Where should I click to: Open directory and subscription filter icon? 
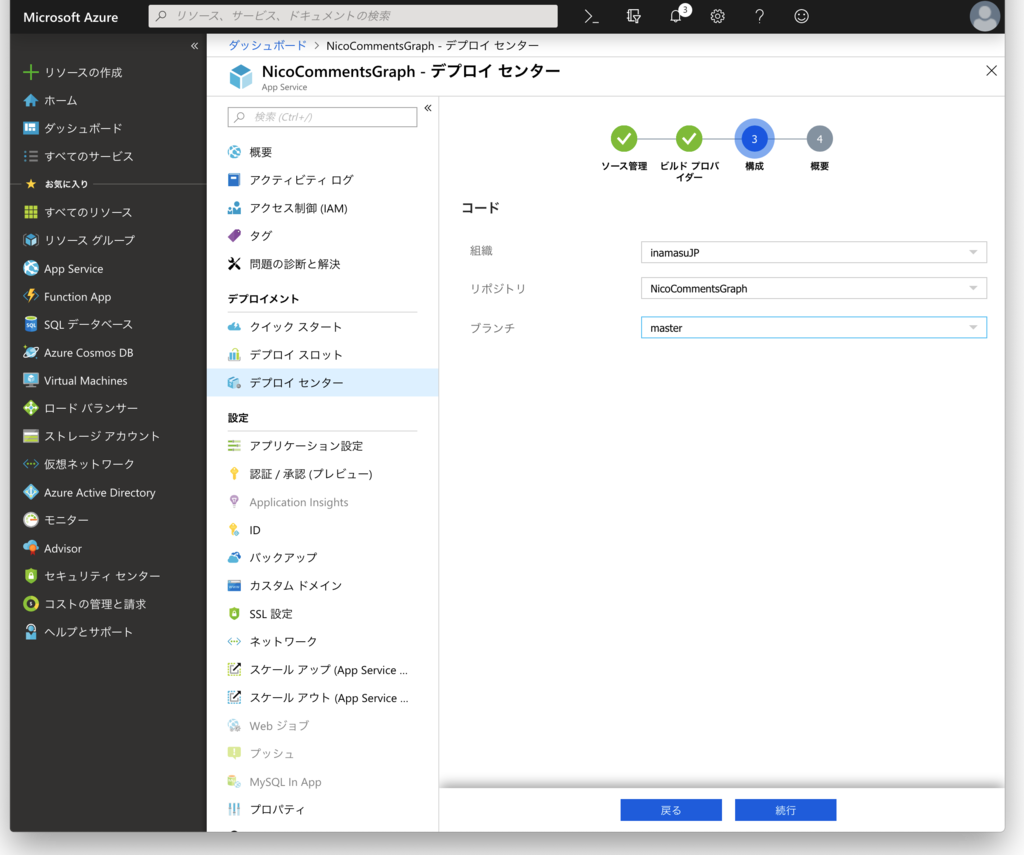[x=633, y=16]
